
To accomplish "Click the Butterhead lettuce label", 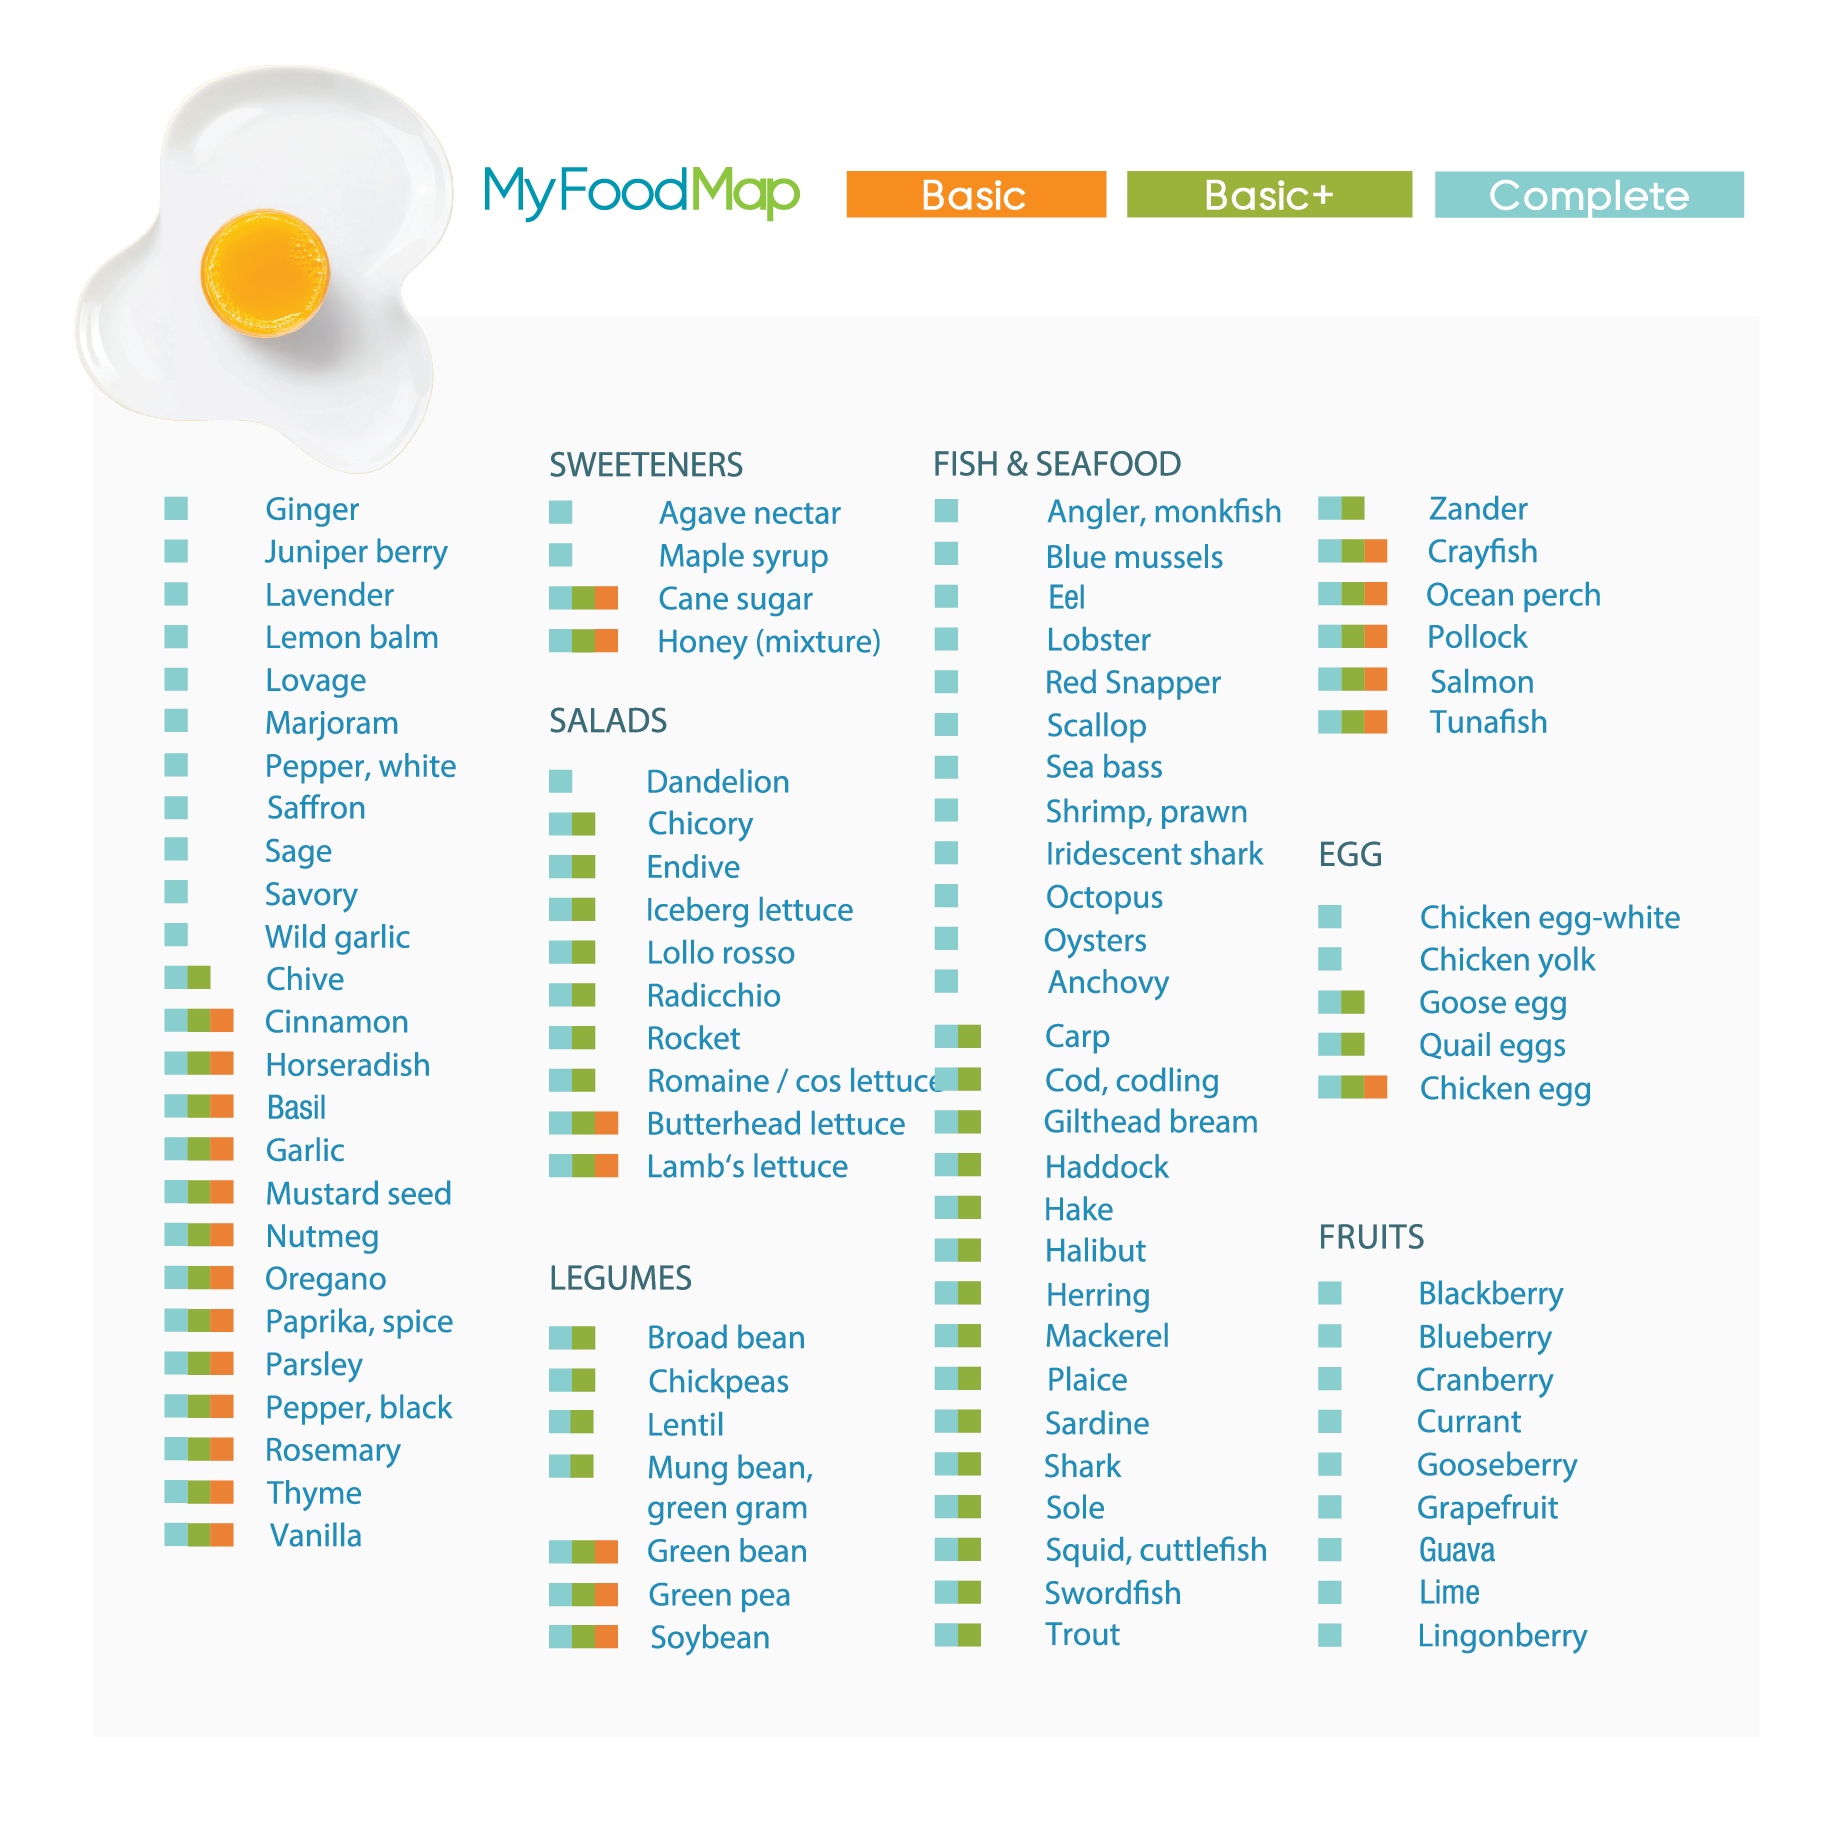I will (776, 1124).
